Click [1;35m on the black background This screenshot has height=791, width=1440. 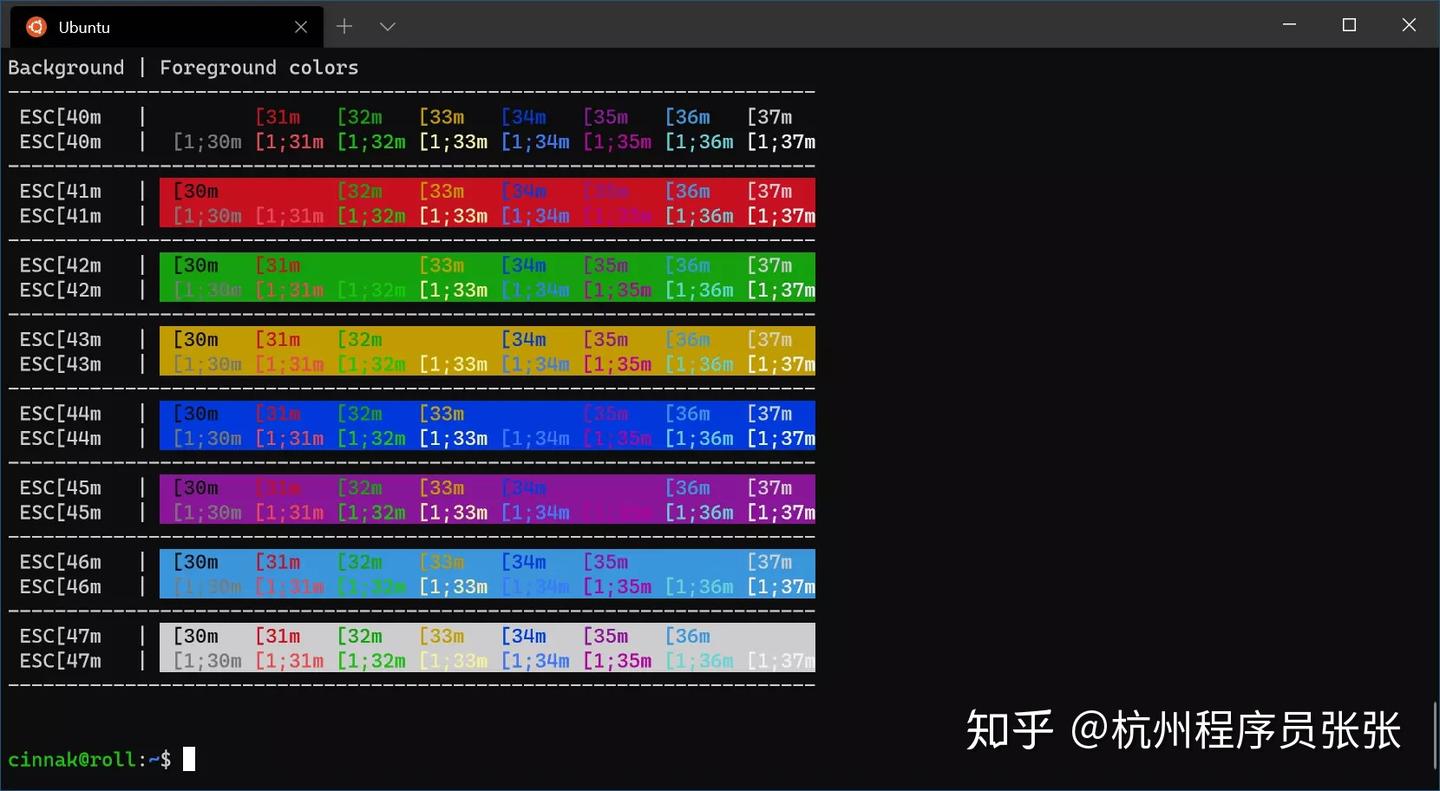[617, 142]
